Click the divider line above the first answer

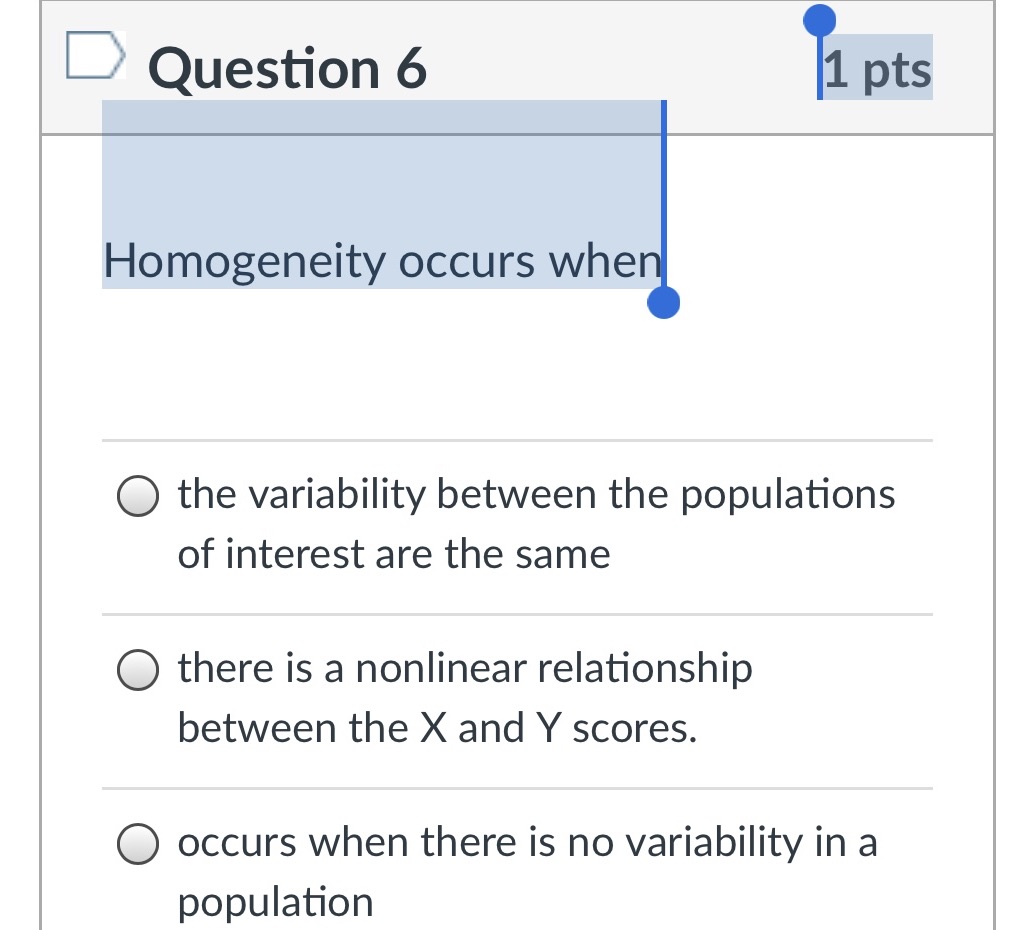[517, 439]
